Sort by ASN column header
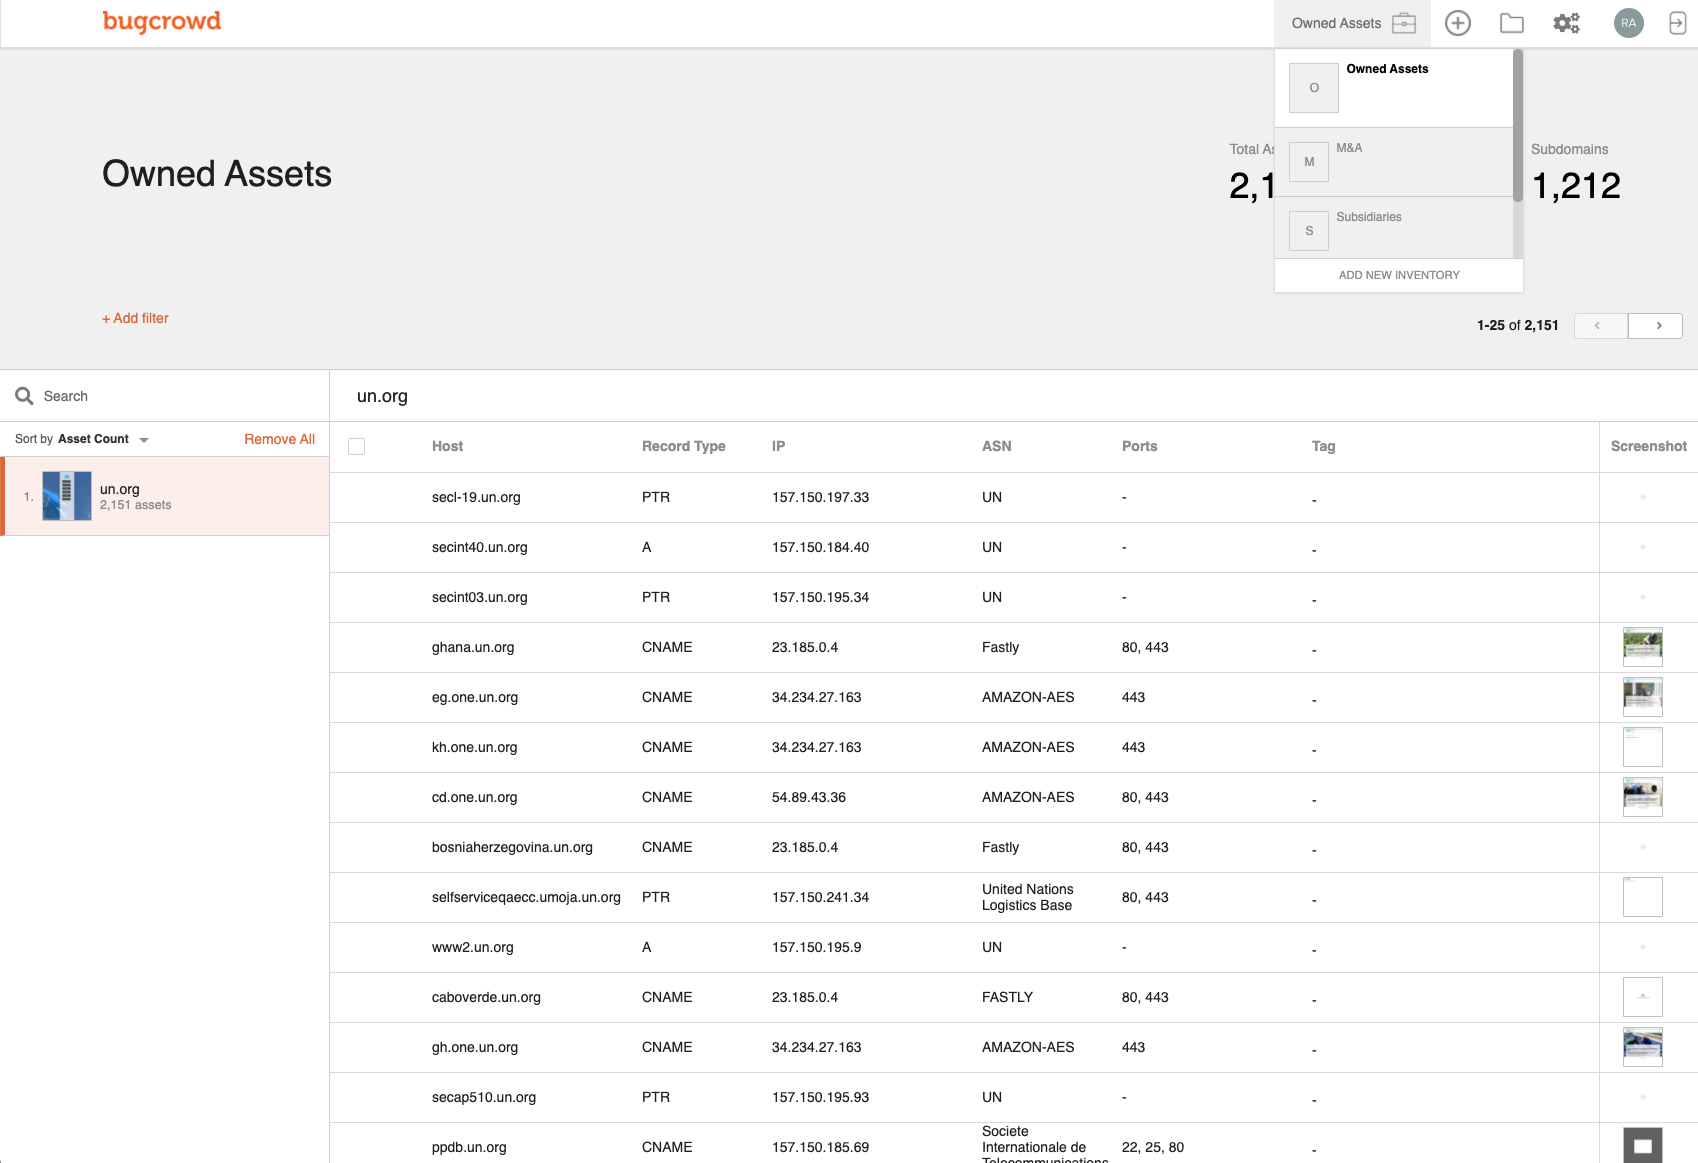The image size is (1698, 1163). coord(996,446)
